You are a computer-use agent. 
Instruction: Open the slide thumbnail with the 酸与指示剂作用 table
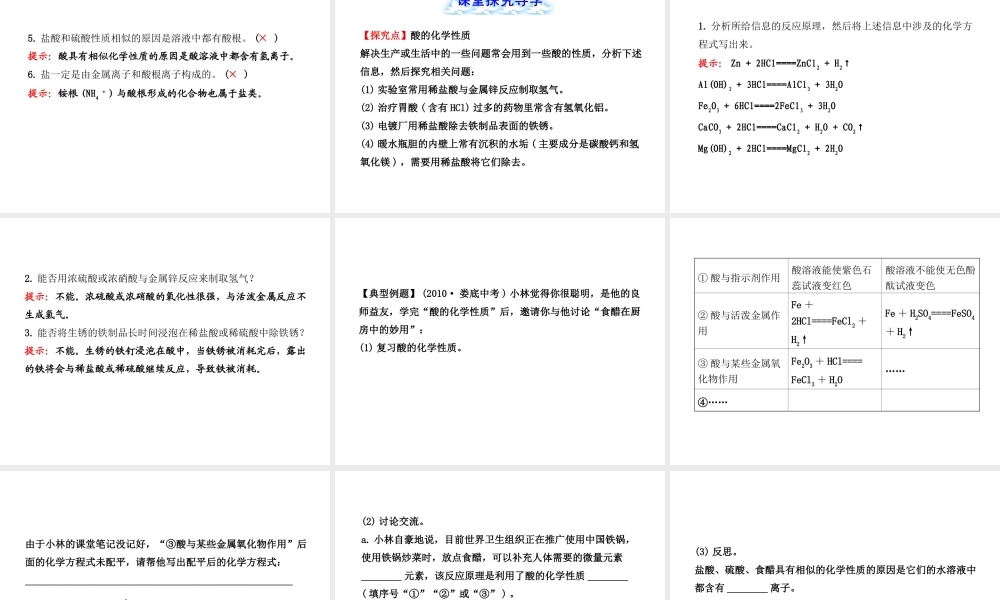835,341
